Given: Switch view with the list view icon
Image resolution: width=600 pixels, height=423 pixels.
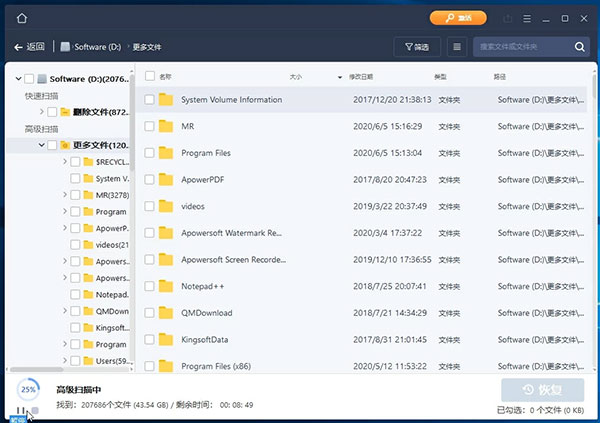Looking at the screenshot, I should (x=457, y=47).
